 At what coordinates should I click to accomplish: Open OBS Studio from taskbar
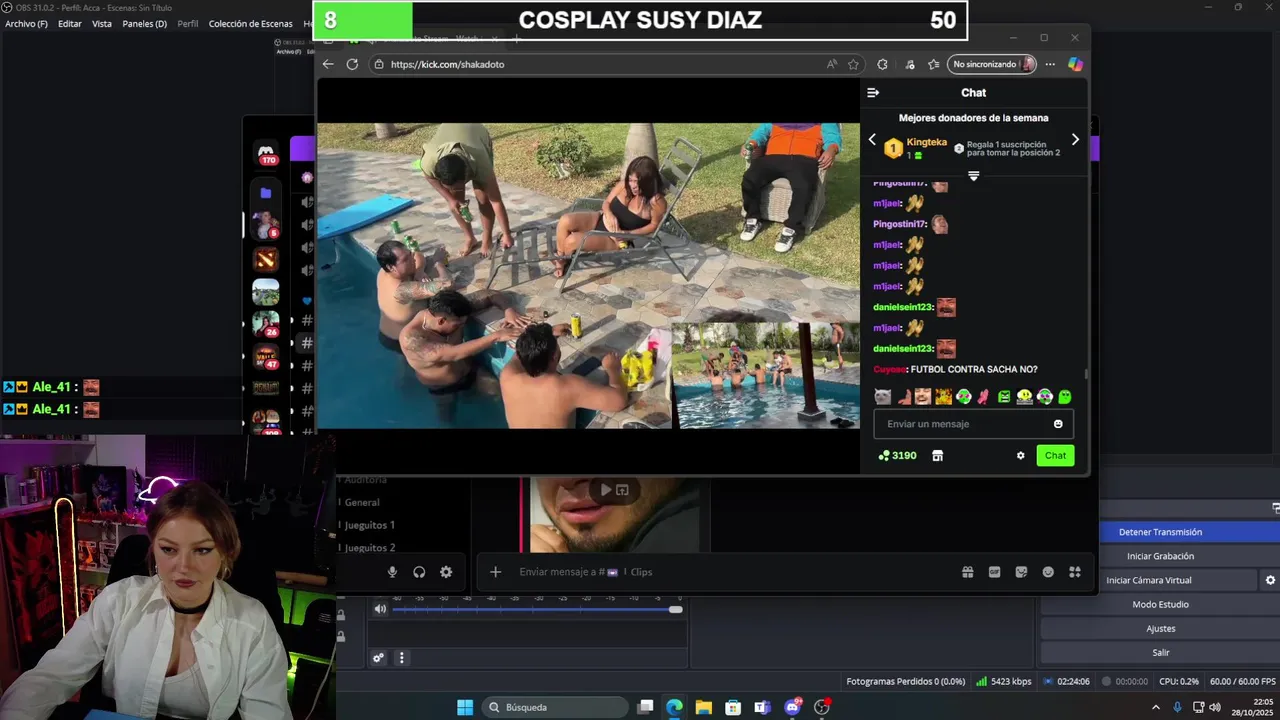(x=821, y=707)
